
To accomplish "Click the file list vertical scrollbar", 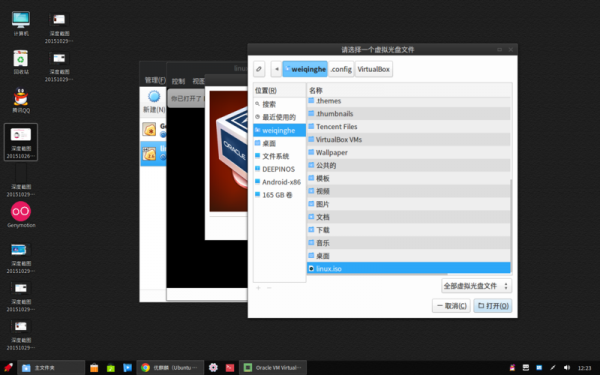I will tap(512, 227).
